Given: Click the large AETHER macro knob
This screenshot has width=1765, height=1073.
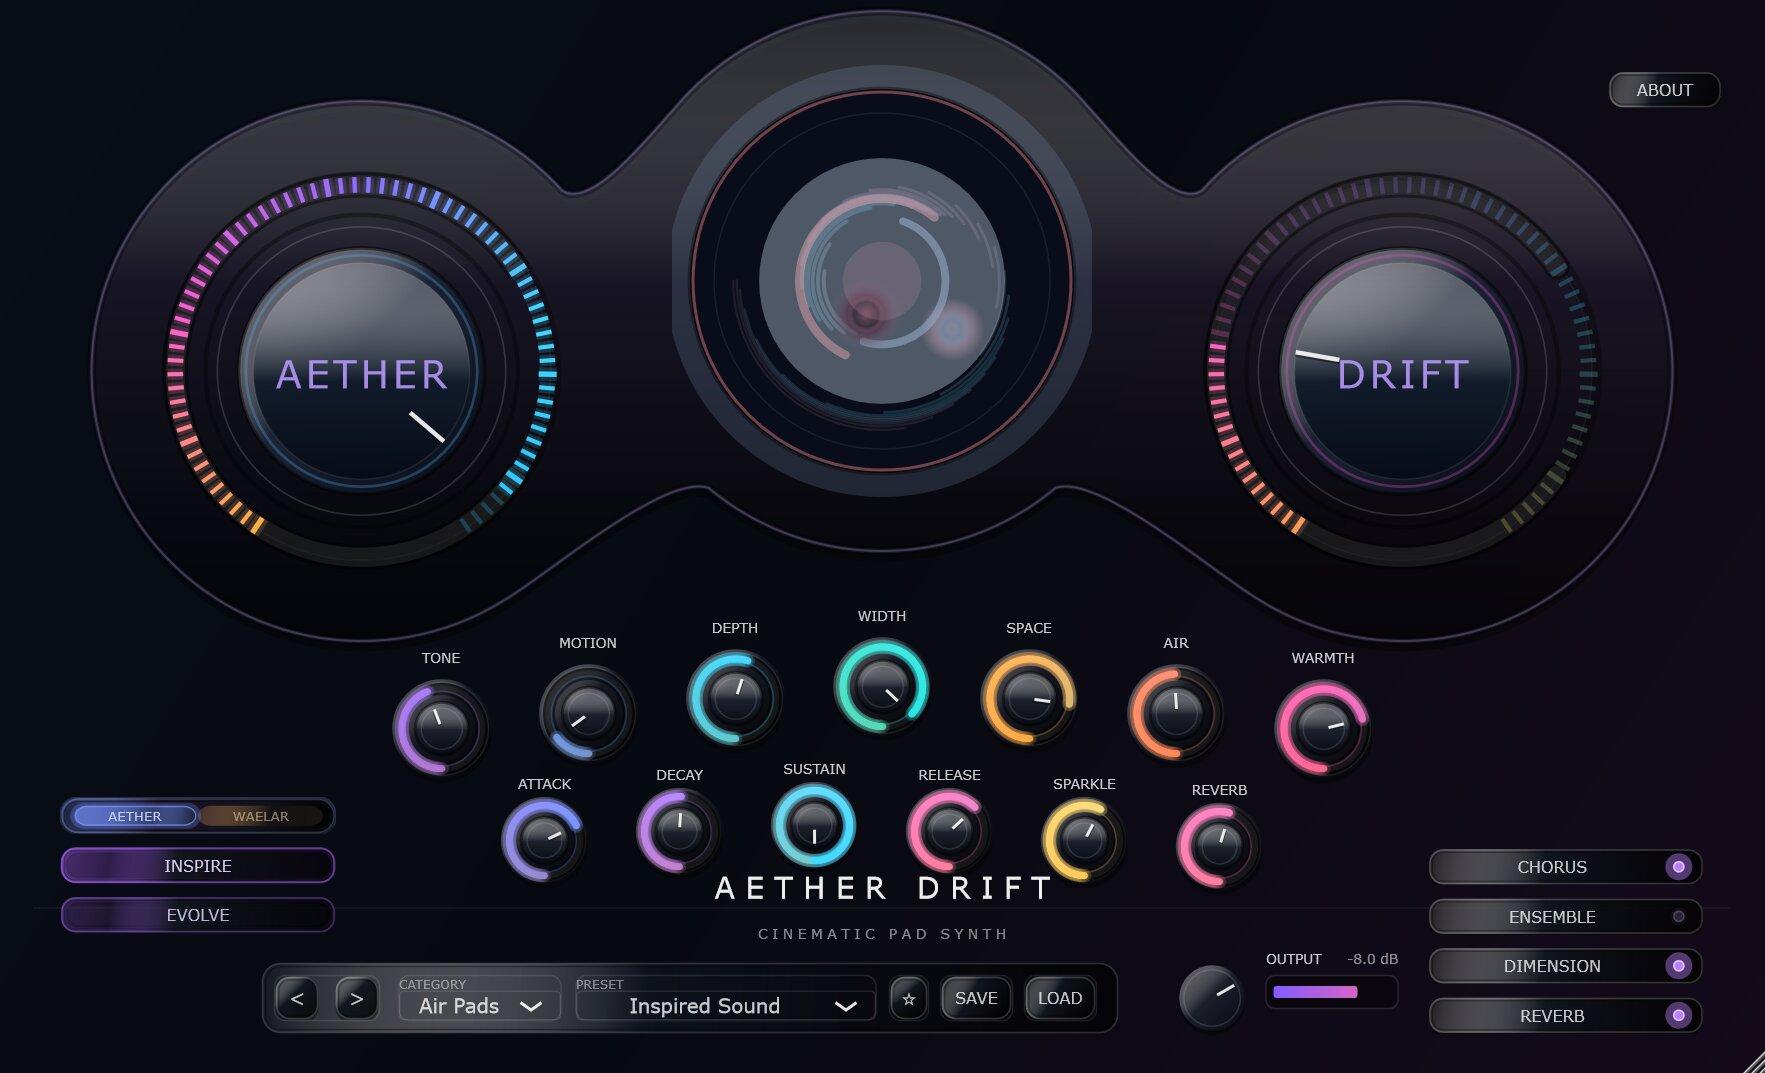Looking at the screenshot, I should [x=361, y=372].
